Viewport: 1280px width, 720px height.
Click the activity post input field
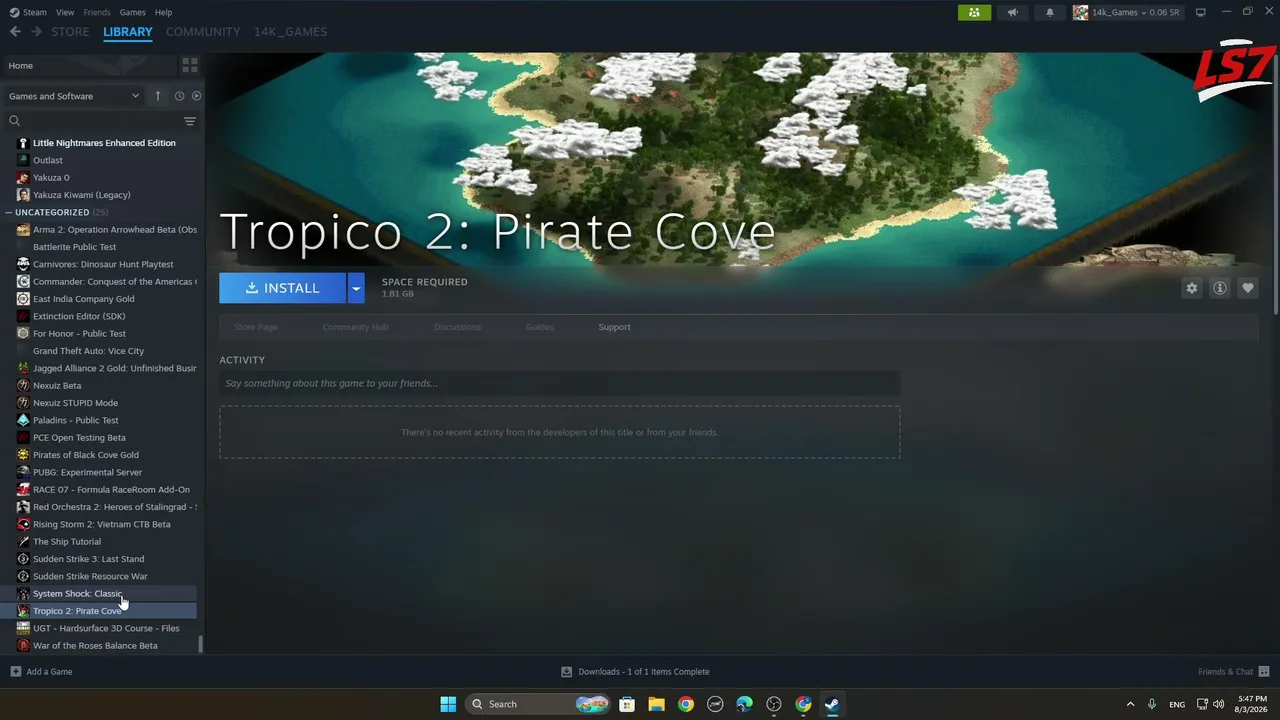pos(560,383)
